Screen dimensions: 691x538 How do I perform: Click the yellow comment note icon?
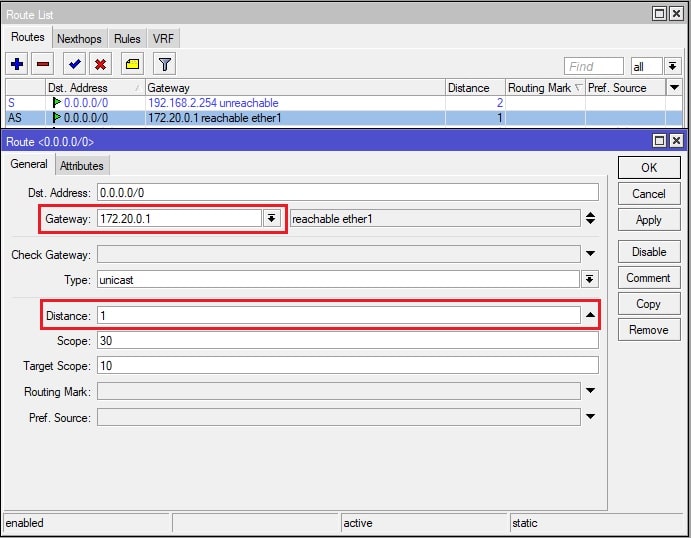(x=132, y=64)
